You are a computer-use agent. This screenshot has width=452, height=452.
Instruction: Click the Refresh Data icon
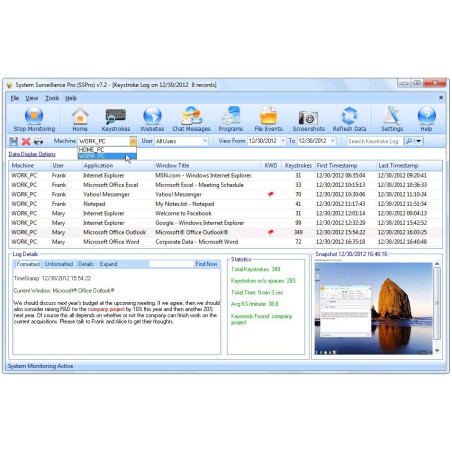click(x=349, y=119)
